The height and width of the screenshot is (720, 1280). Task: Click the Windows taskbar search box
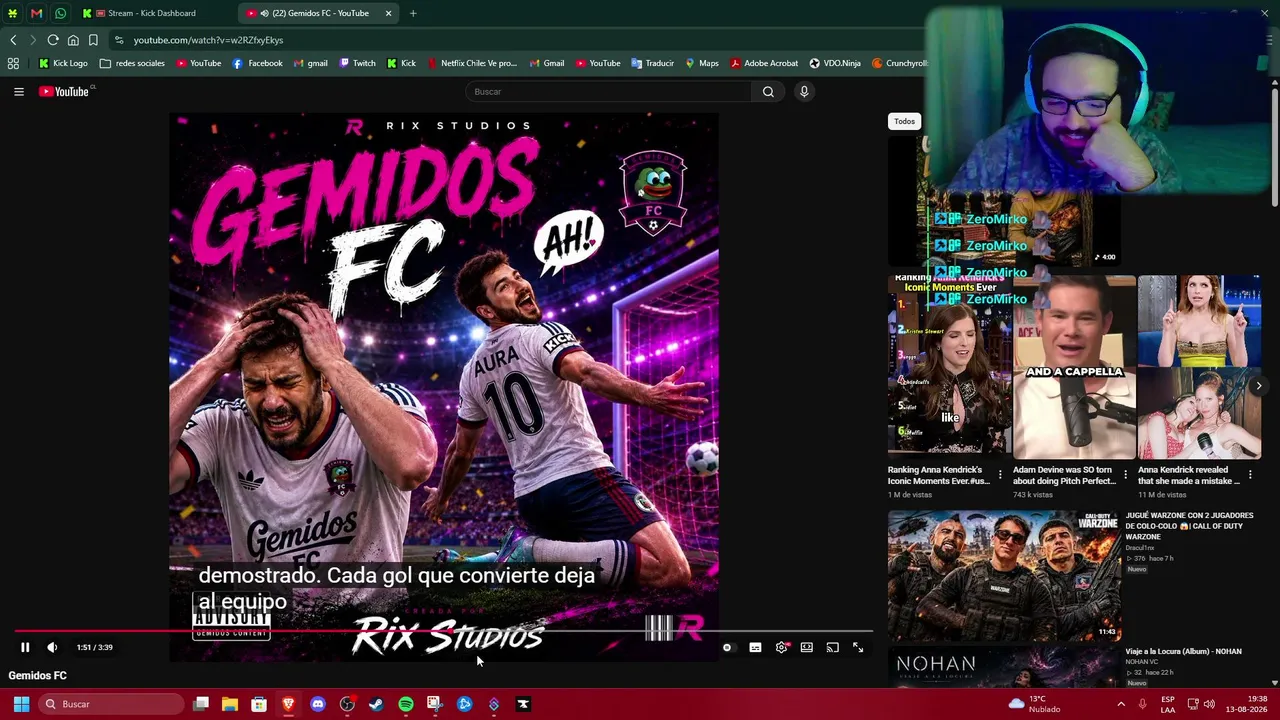click(111, 704)
